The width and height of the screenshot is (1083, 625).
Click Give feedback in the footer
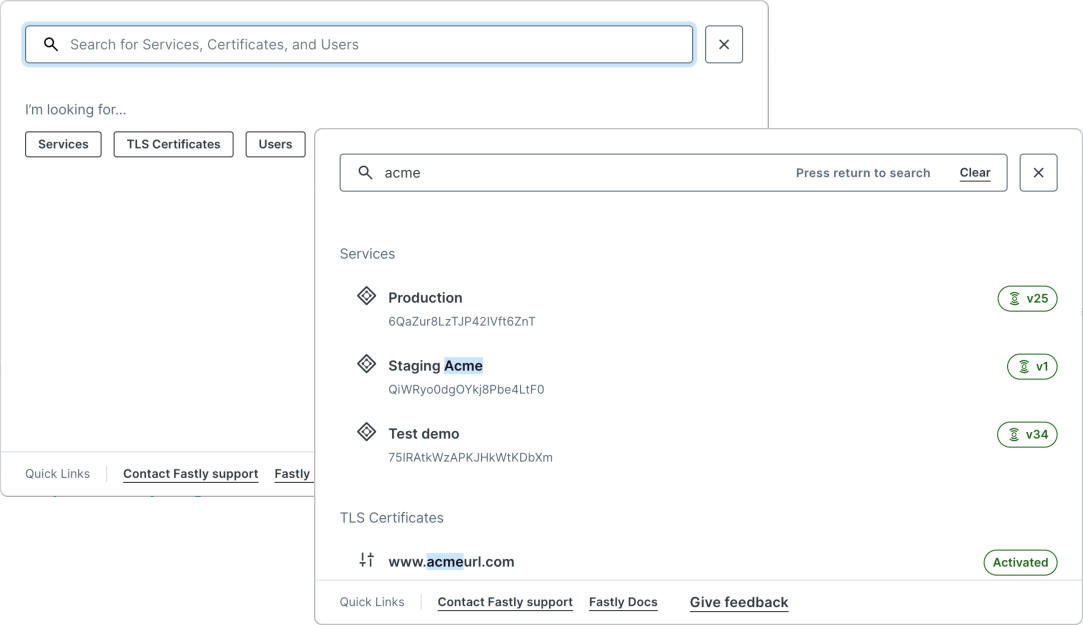click(x=739, y=601)
